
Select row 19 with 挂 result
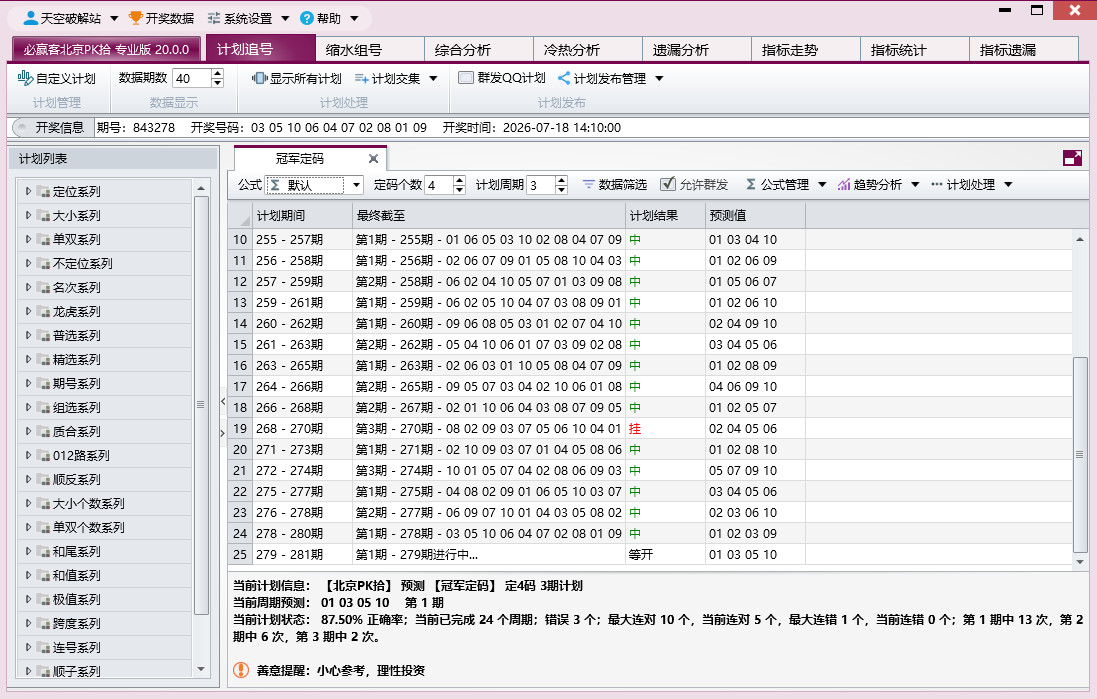pos(650,428)
